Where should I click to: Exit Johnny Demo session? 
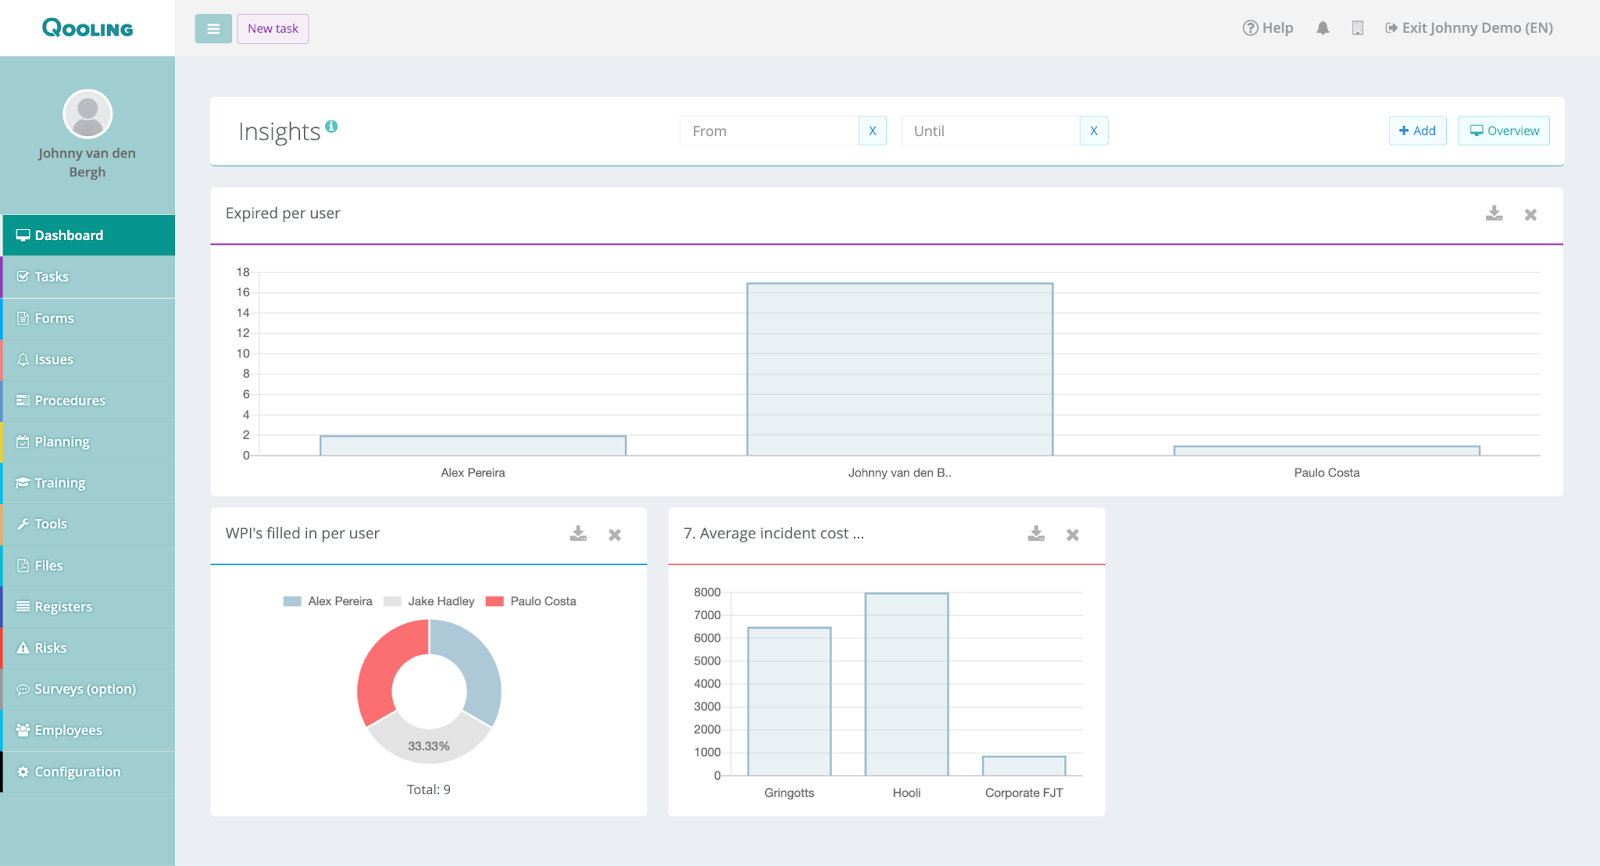pyautogui.click(x=1469, y=28)
